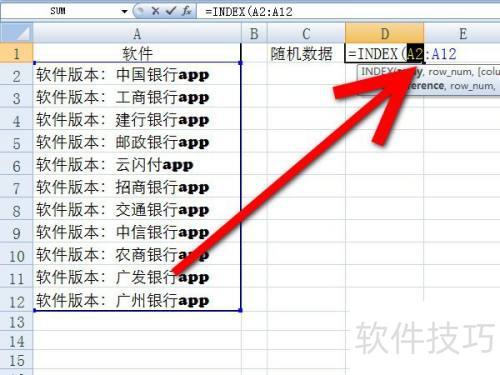Click the cancel X icon in formula bar
500x375 pixels.
(x=155, y=11)
